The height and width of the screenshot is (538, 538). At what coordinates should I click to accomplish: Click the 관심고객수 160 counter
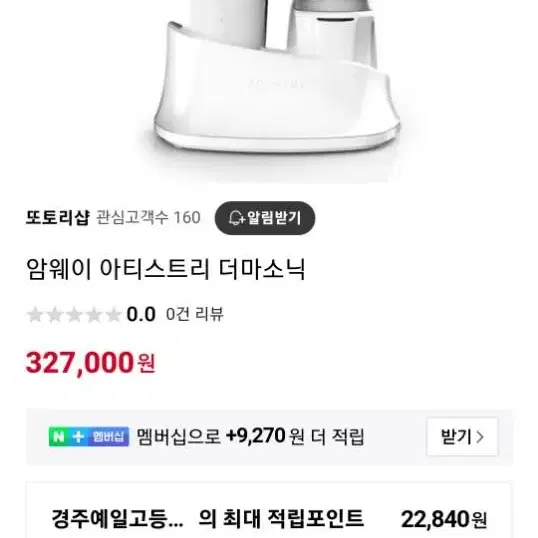148,218
